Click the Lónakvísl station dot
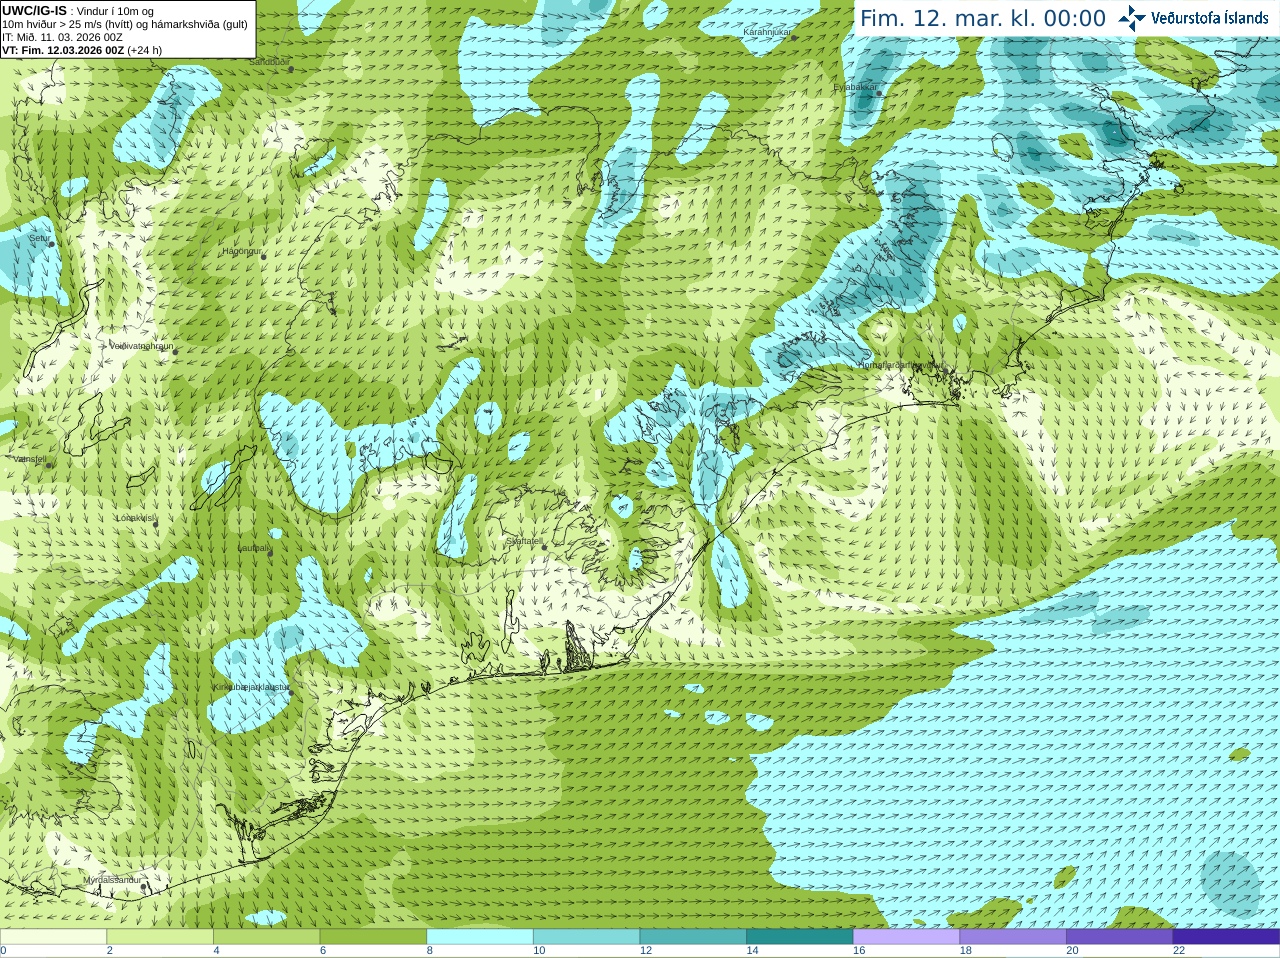Viewport: 1280px width, 958px height. point(156,524)
